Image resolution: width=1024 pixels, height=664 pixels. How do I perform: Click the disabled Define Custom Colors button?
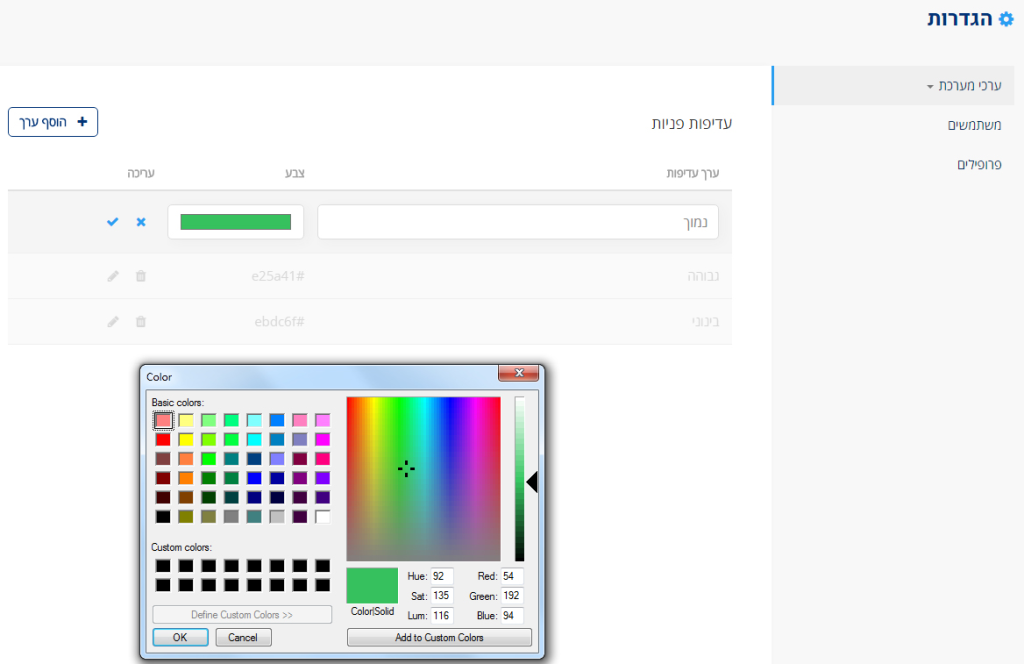pyautogui.click(x=242, y=614)
